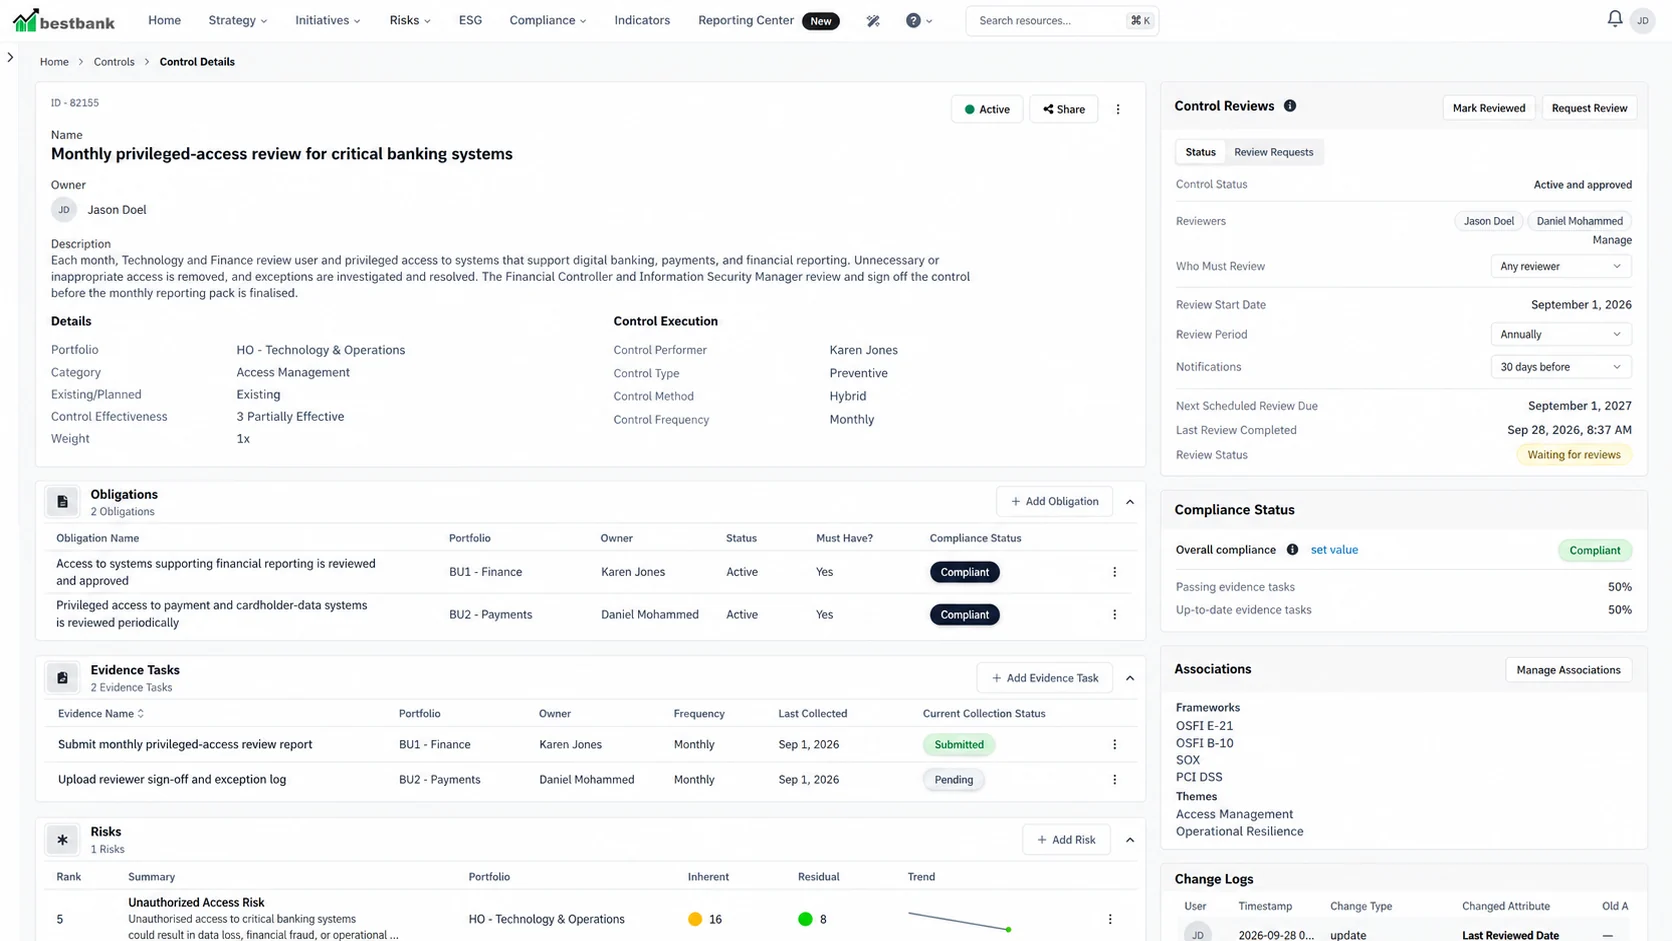
Task: Open row menu for payment cardholder-data obligation
Action: [x=1114, y=615]
